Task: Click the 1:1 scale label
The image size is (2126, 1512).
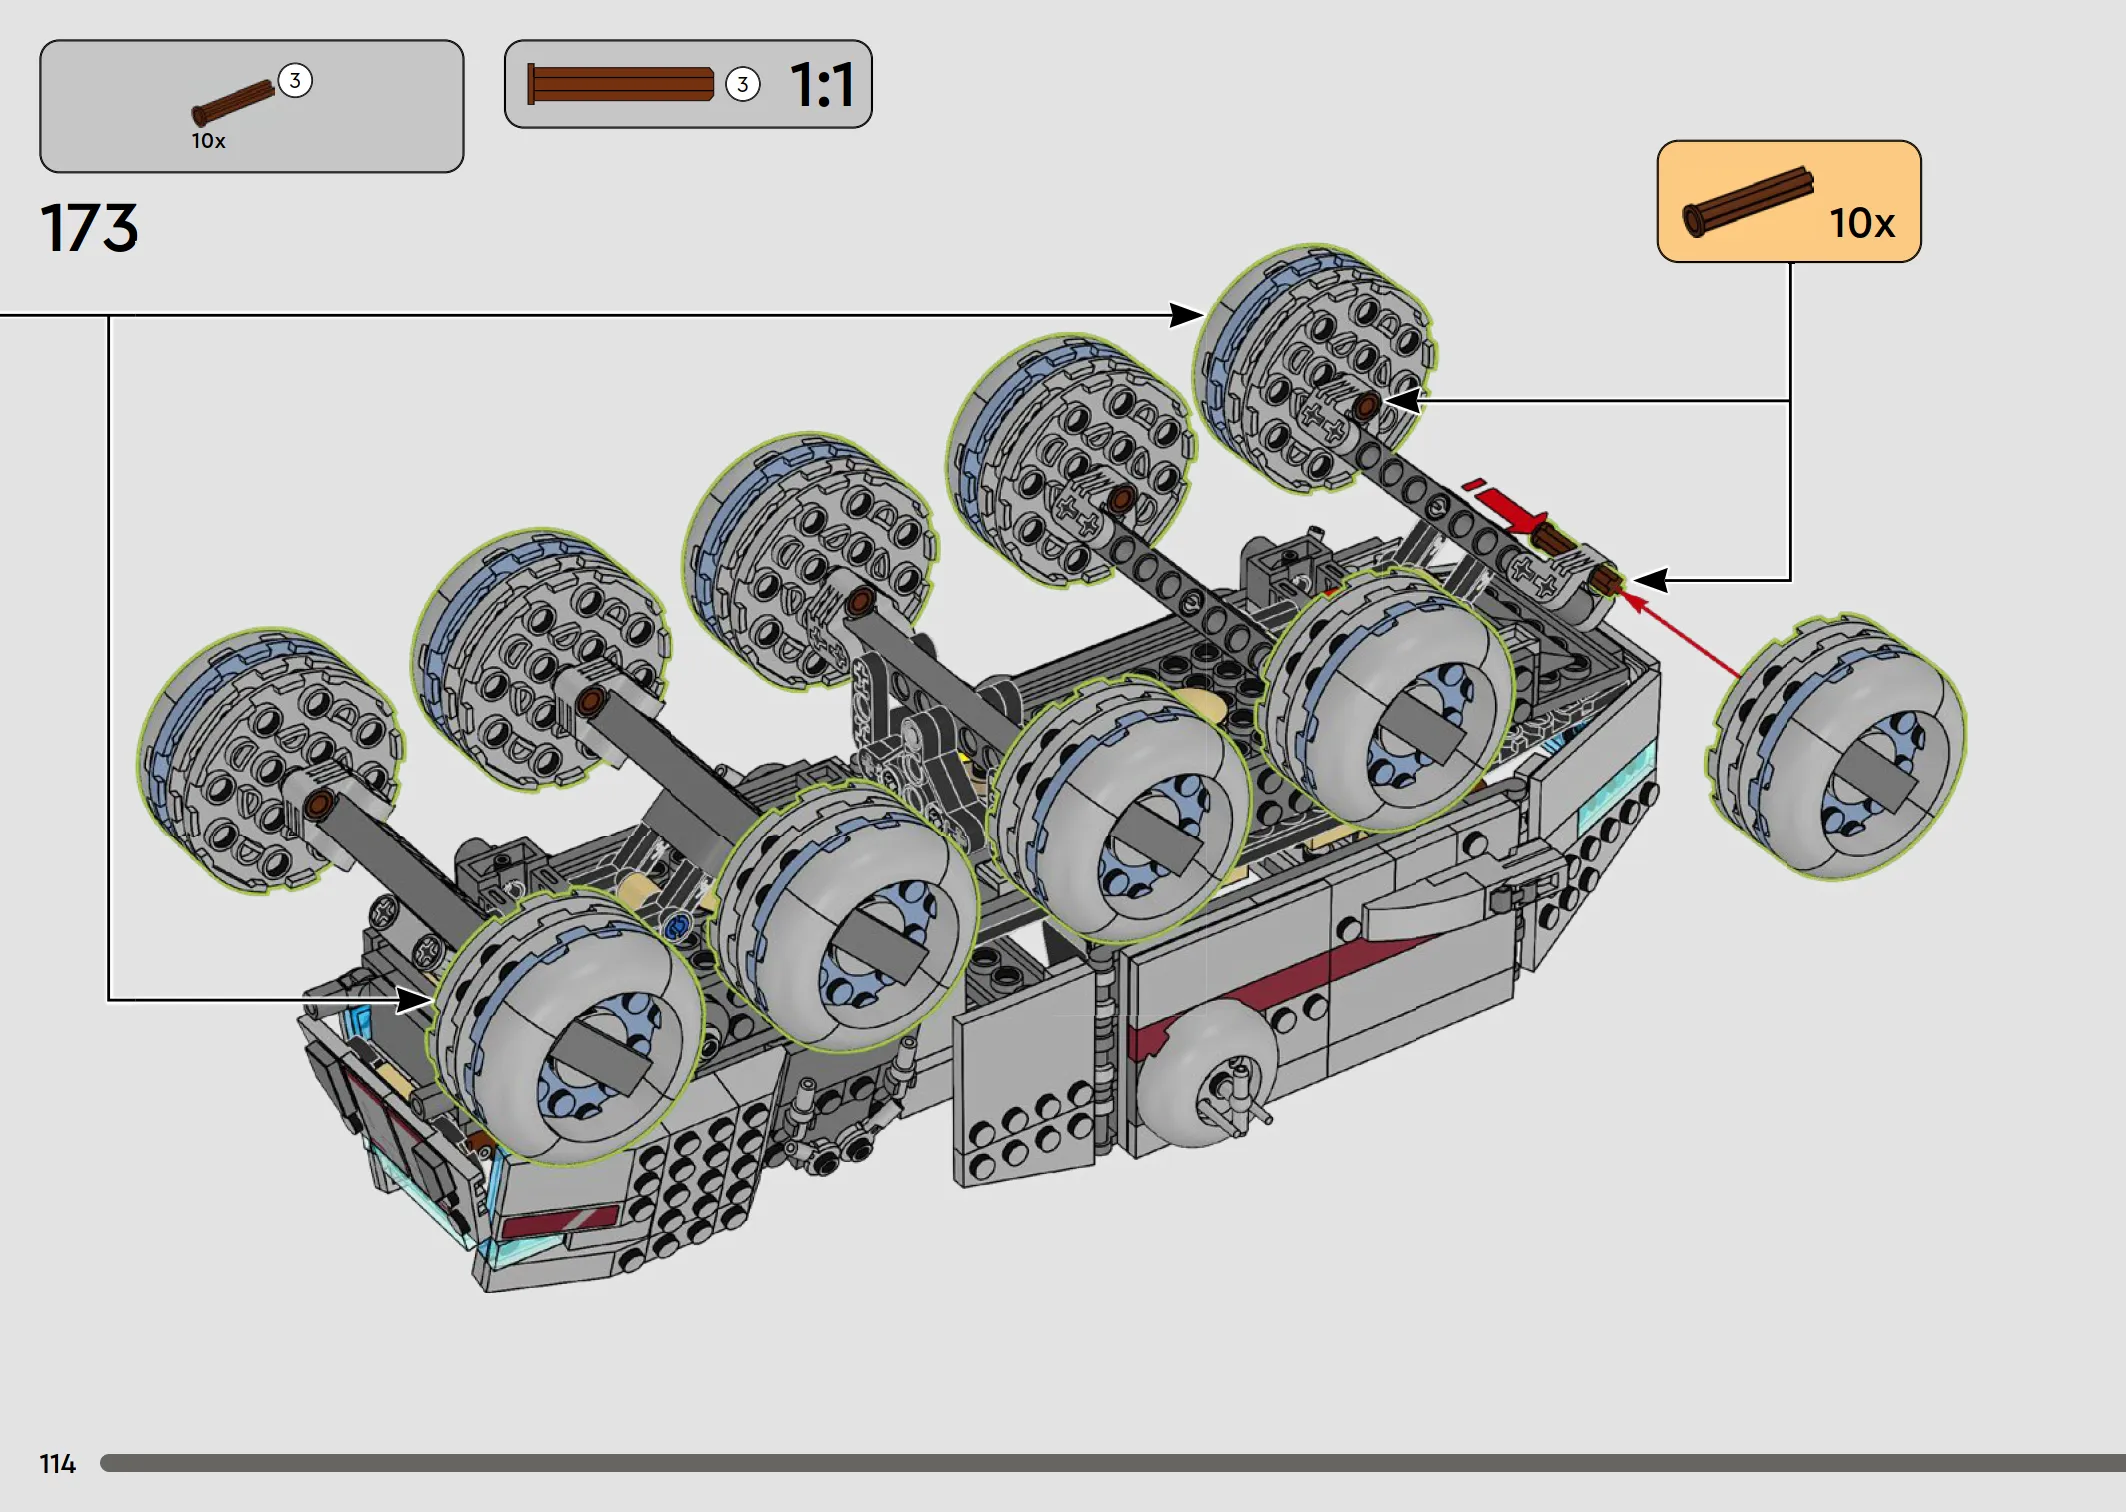Action: click(822, 85)
